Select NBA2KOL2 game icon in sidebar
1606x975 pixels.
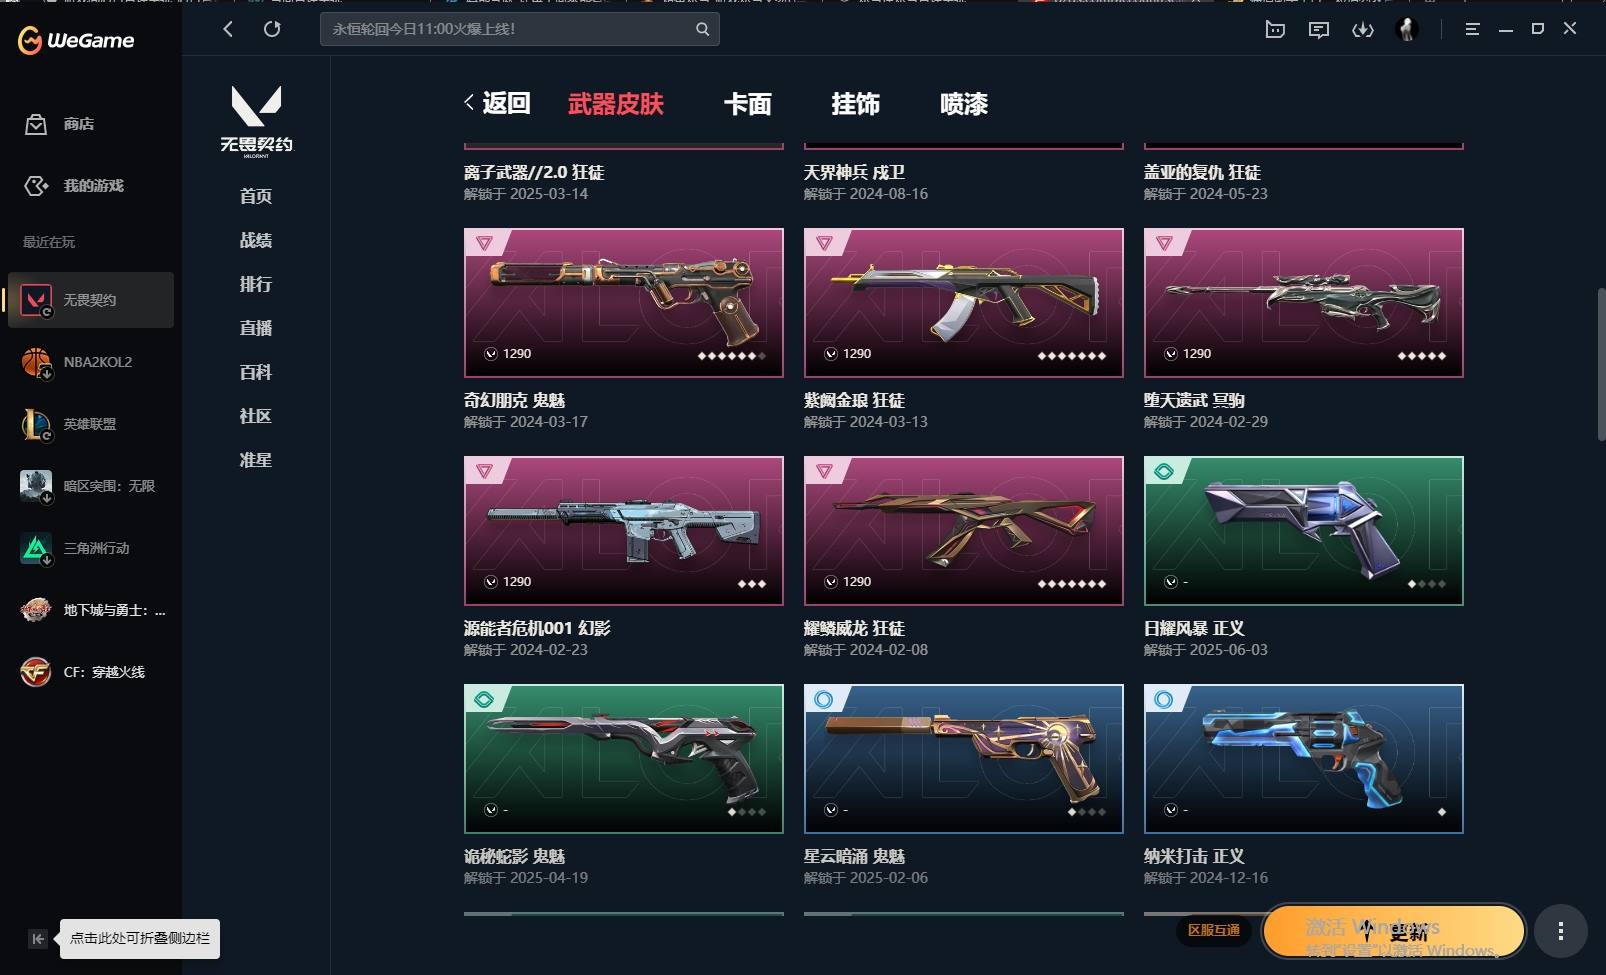tap(36, 362)
